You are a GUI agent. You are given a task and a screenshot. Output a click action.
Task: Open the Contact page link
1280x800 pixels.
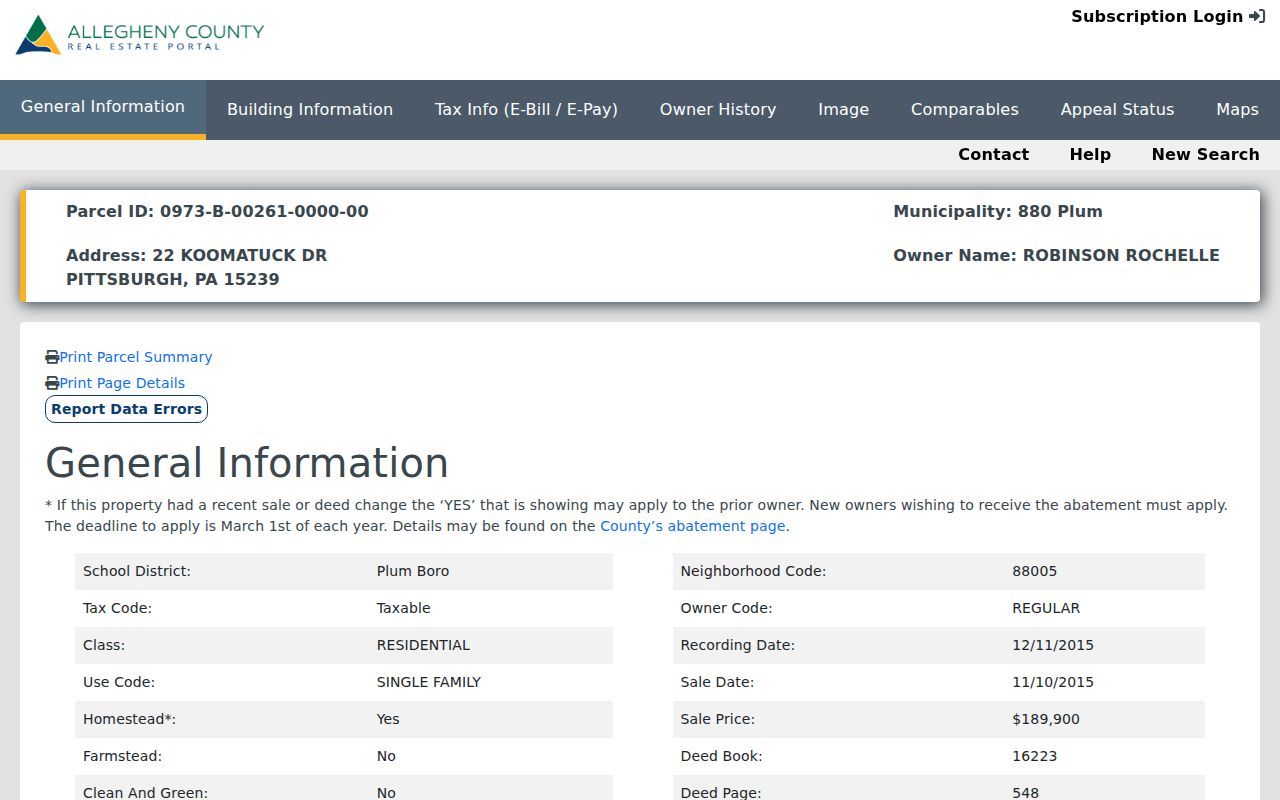(x=993, y=154)
